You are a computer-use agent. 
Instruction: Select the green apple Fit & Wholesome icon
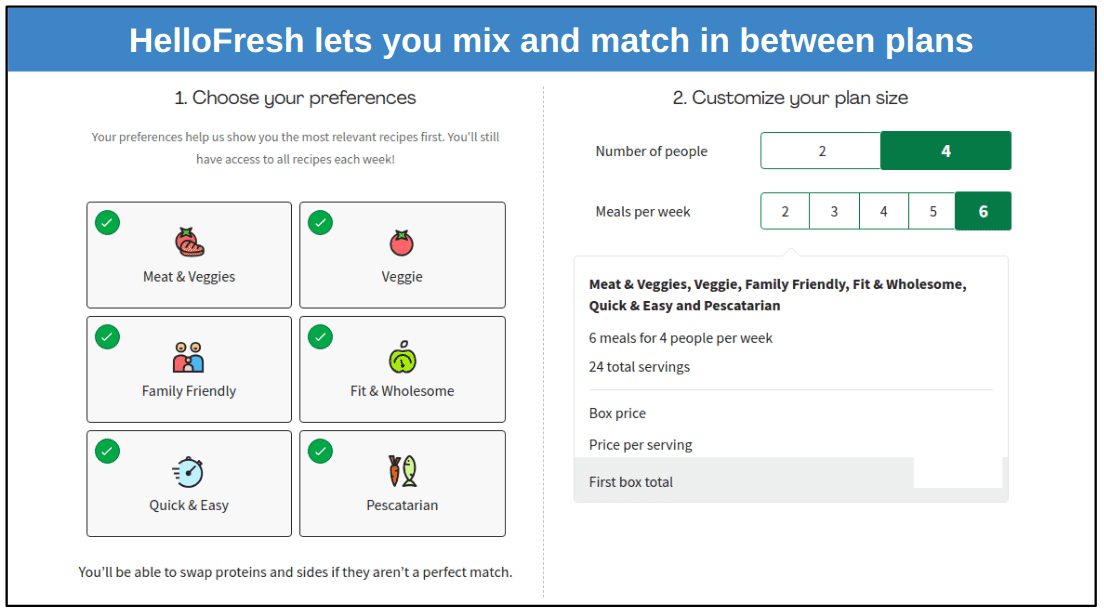click(x=402, y=357)
